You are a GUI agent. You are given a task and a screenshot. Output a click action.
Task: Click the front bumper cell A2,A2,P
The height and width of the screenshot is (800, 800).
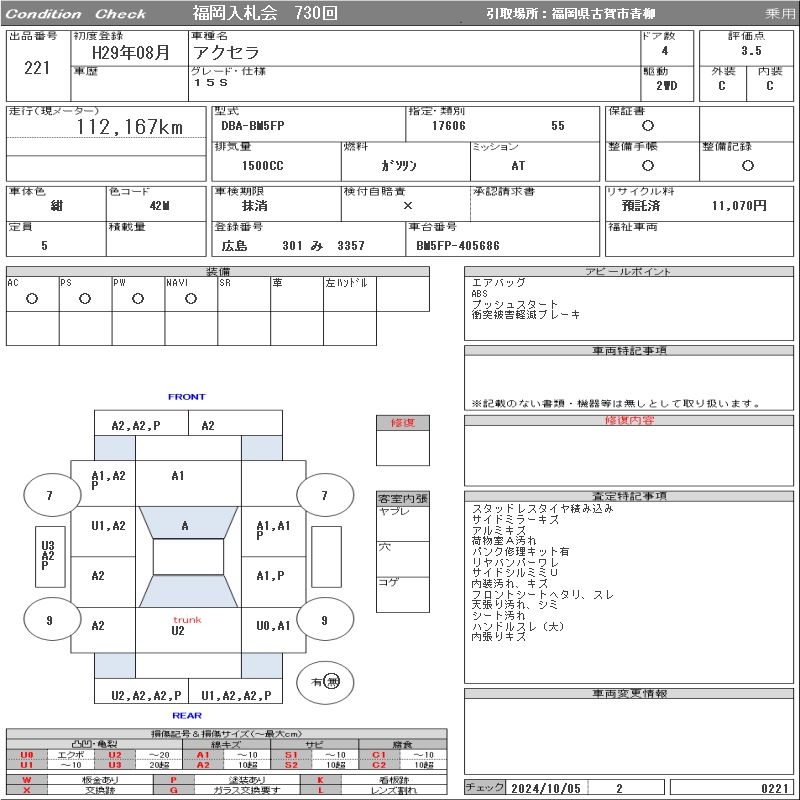tap(135, 425)
